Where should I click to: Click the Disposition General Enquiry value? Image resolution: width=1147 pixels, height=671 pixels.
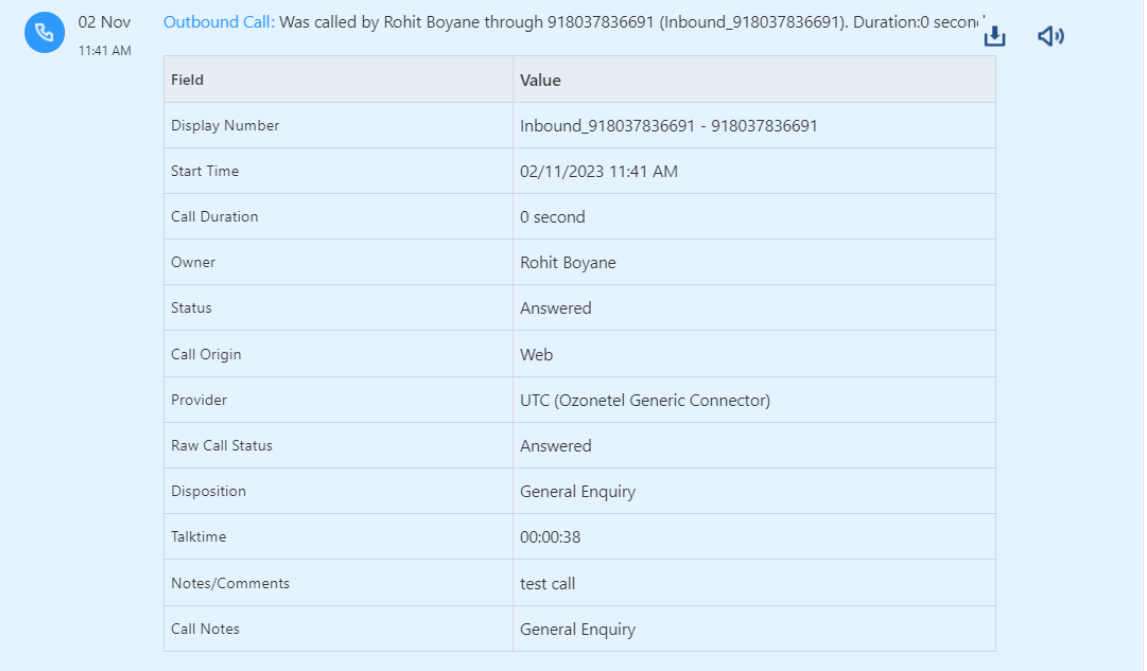577,491
